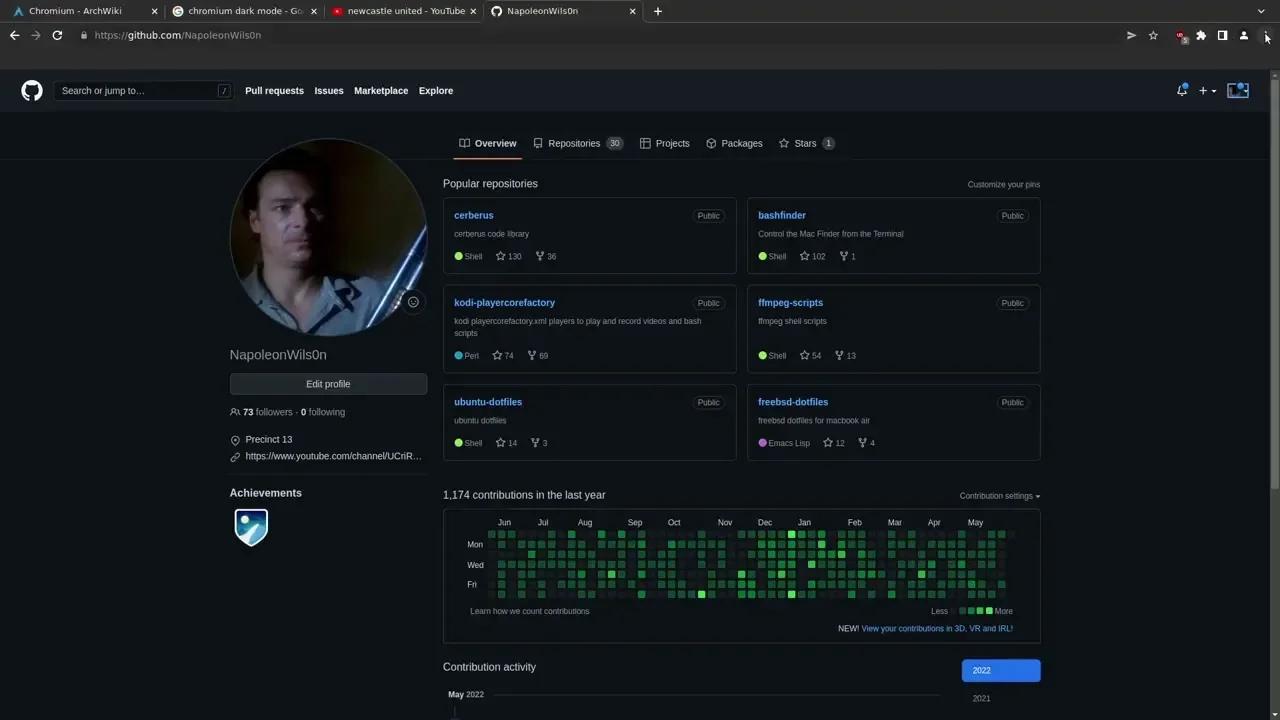The width and height of the screenshot is (1280, 720).
Task: Open Marketplace in header
Action: click(x=381, y=91)
